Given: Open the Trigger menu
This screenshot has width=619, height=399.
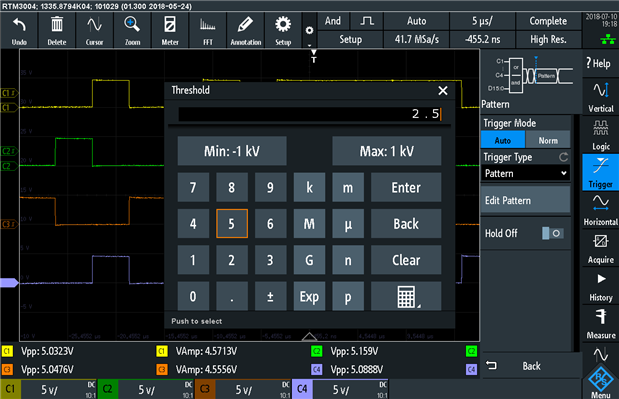Looking at the screenshot, I should [600, 172].
